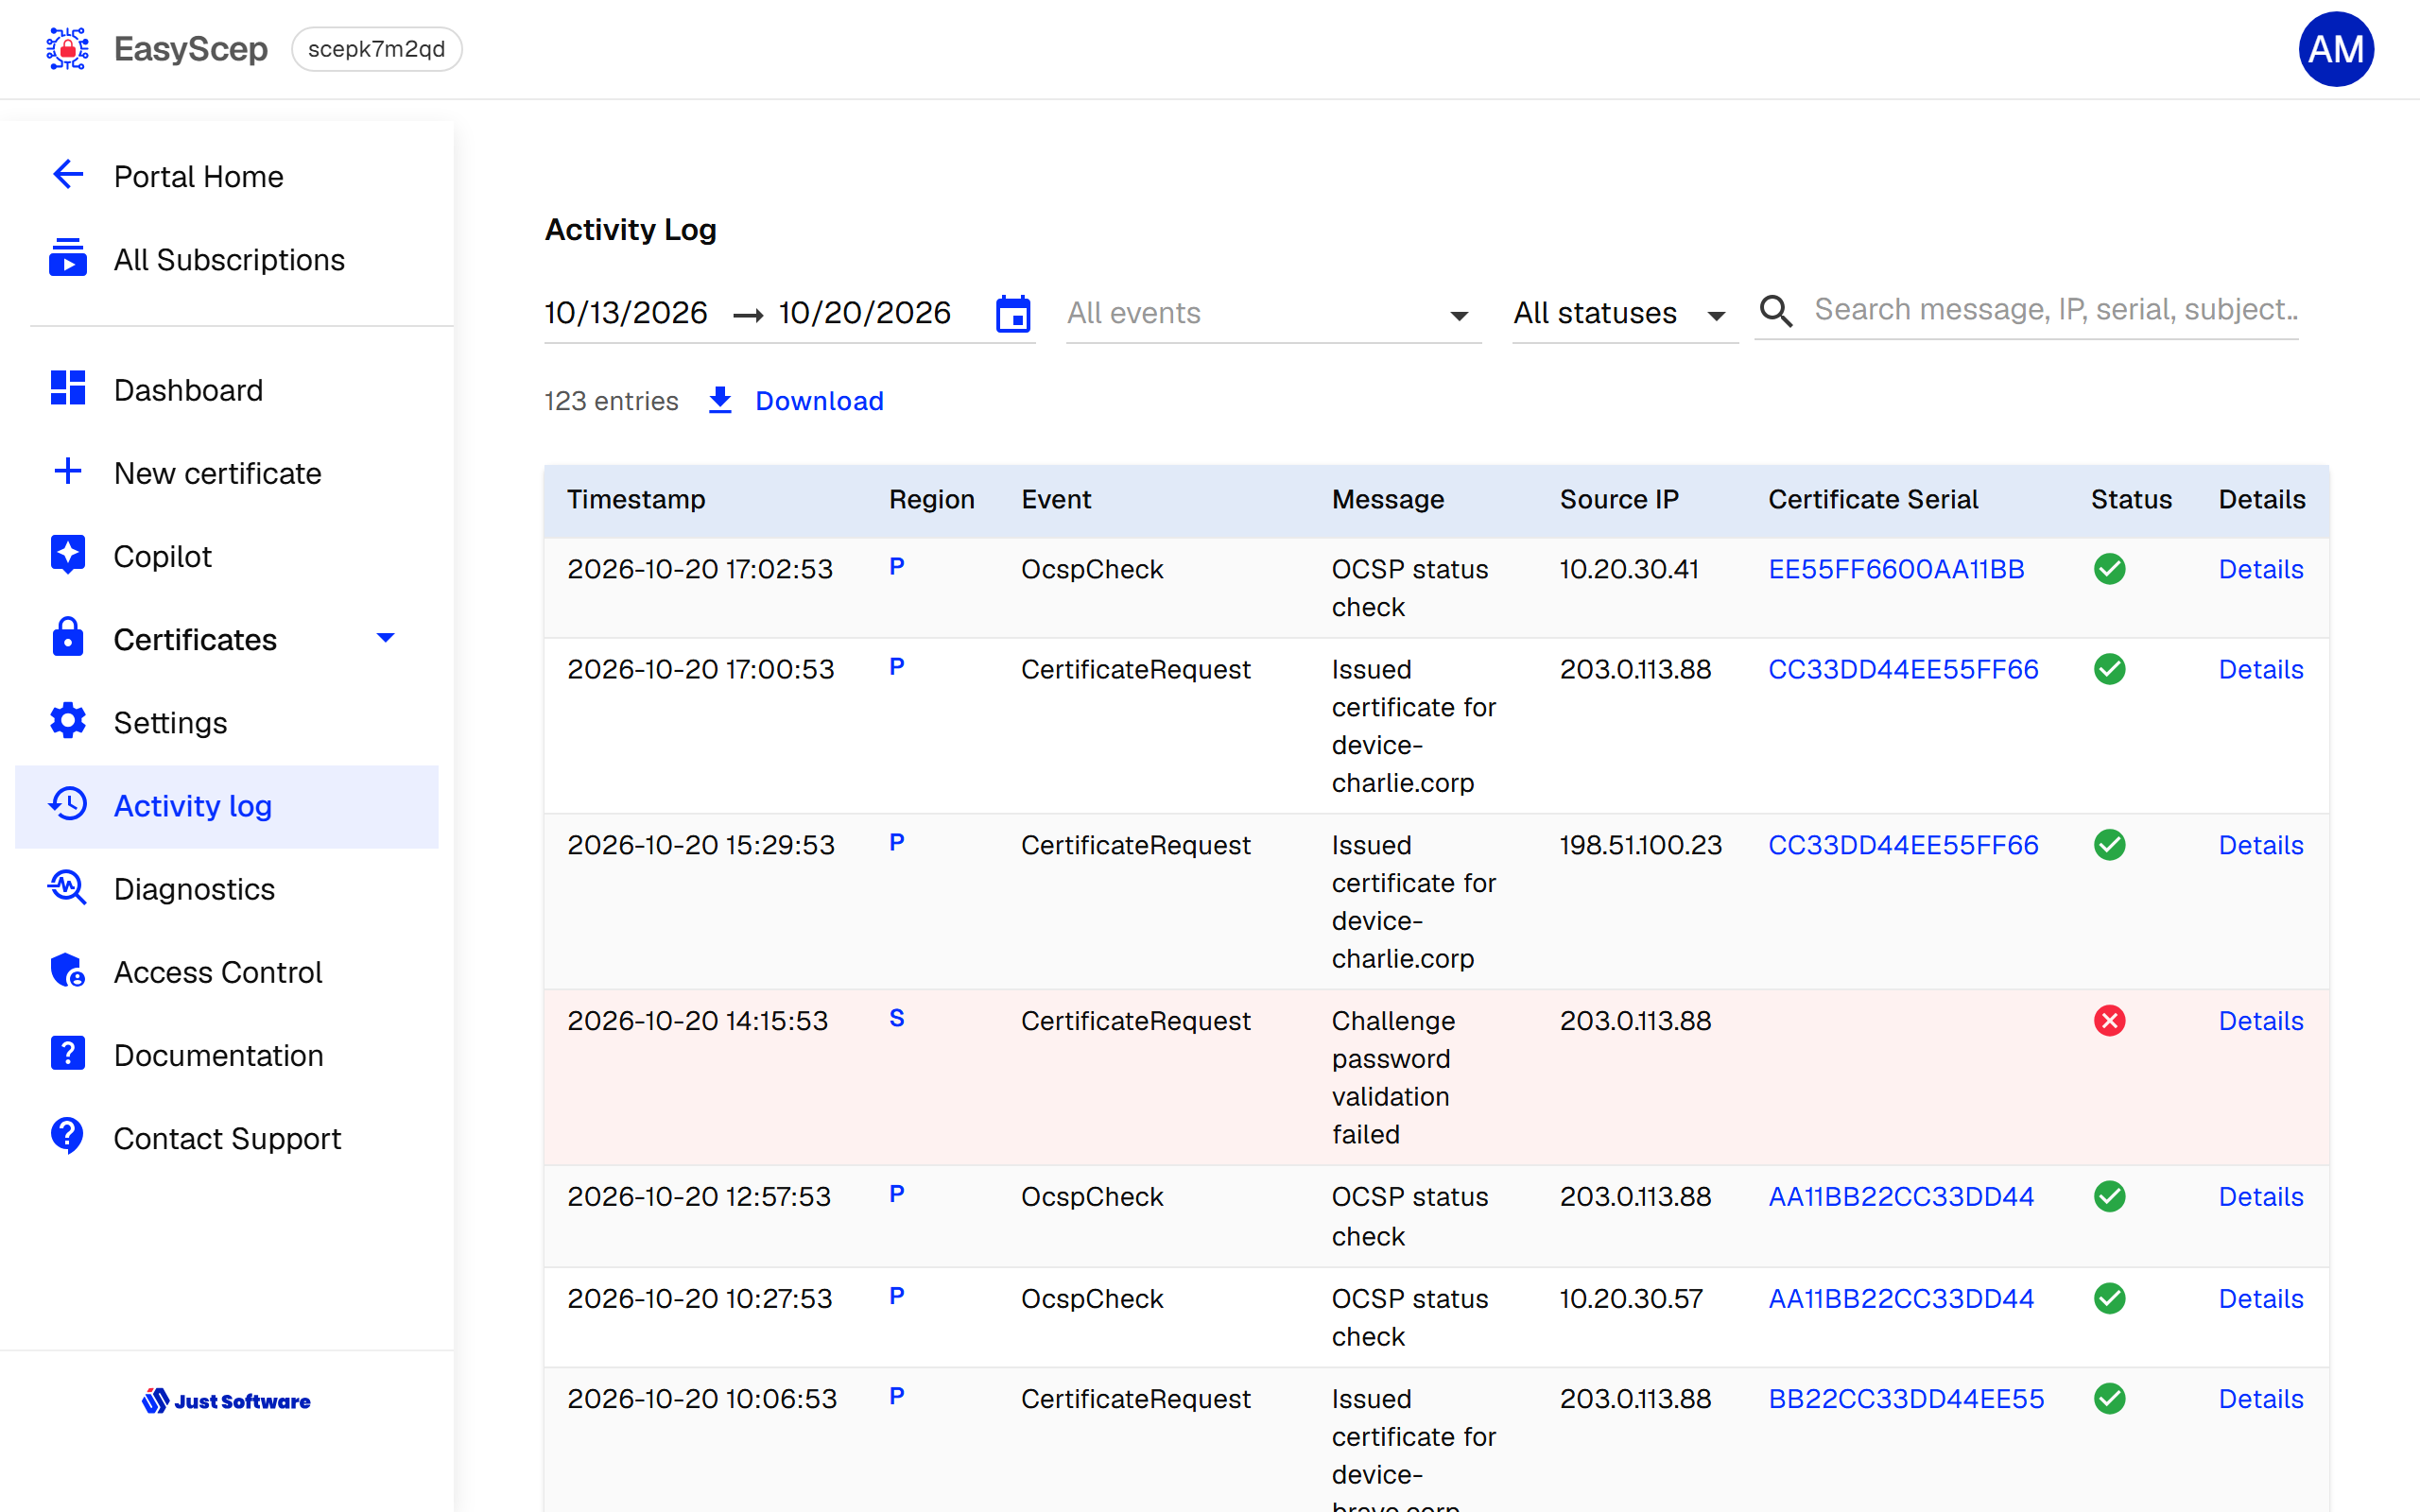Click the end date 10/20/2026 field
The height and width of the screenshot is (1512, 2420).
coord(865,313)
